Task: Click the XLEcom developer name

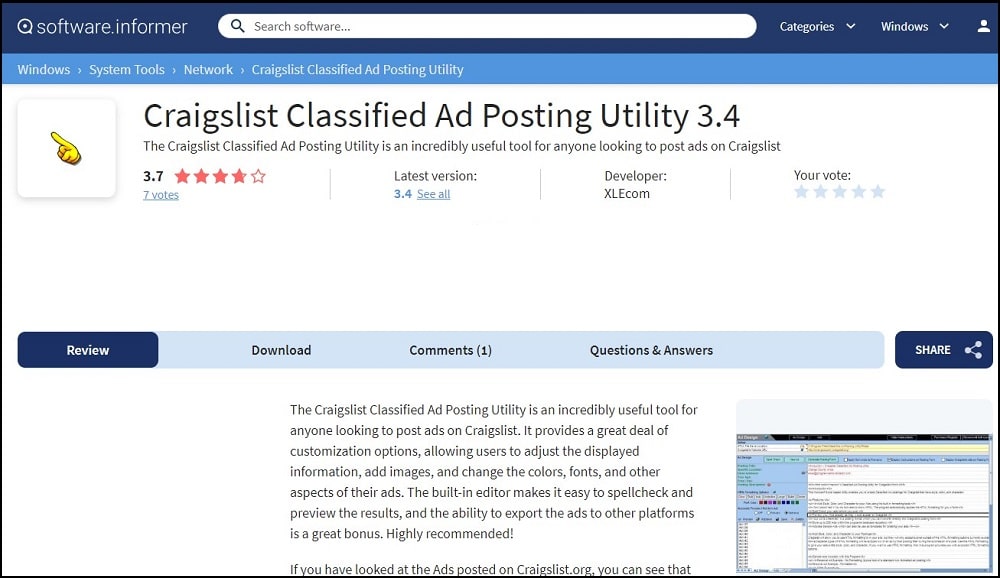Action: coord(627,194)
